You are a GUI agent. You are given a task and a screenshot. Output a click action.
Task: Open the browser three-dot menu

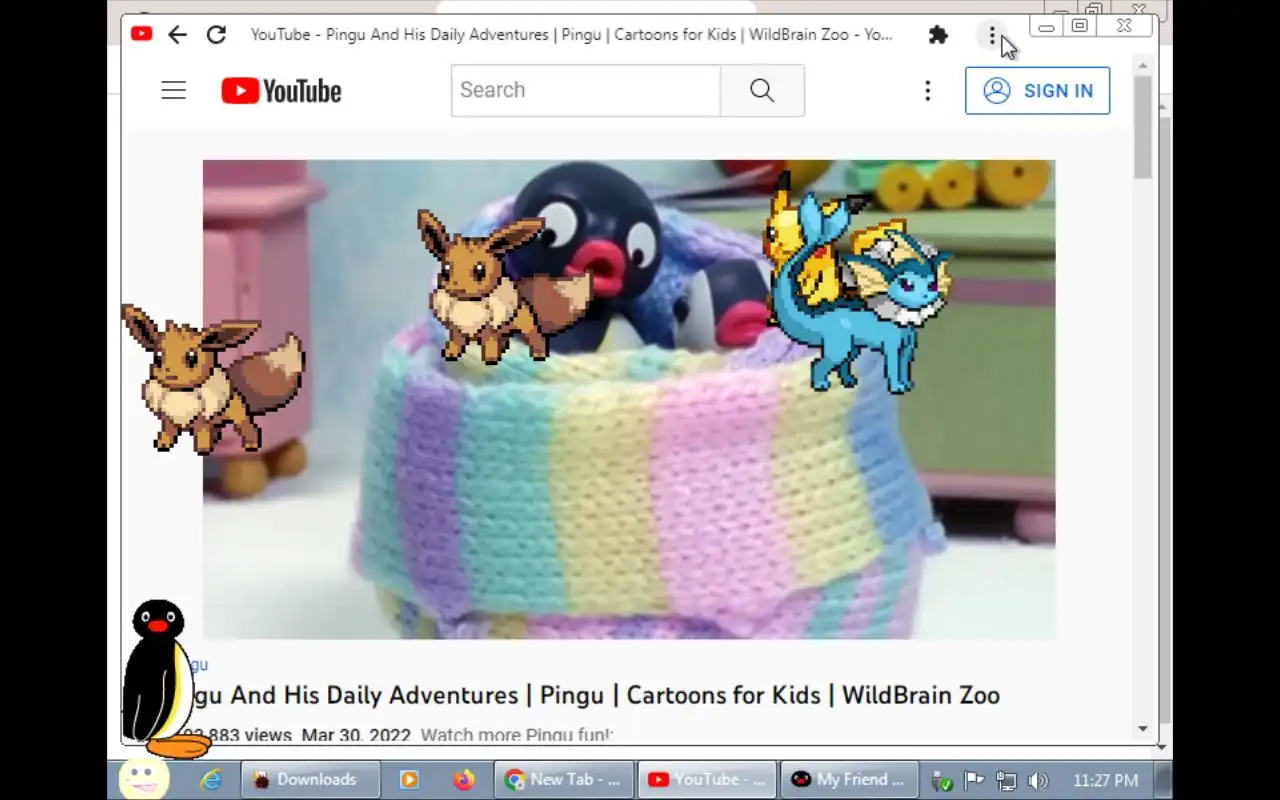992,36
